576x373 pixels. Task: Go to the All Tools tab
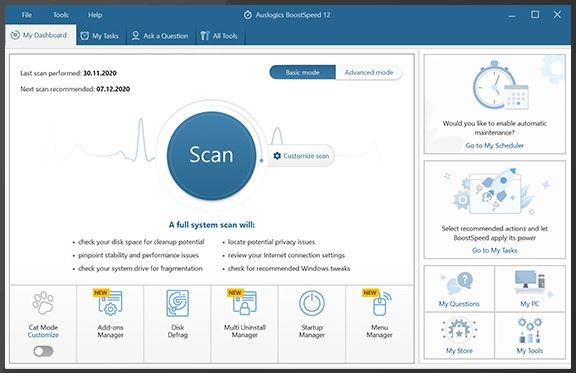point(219,36)
